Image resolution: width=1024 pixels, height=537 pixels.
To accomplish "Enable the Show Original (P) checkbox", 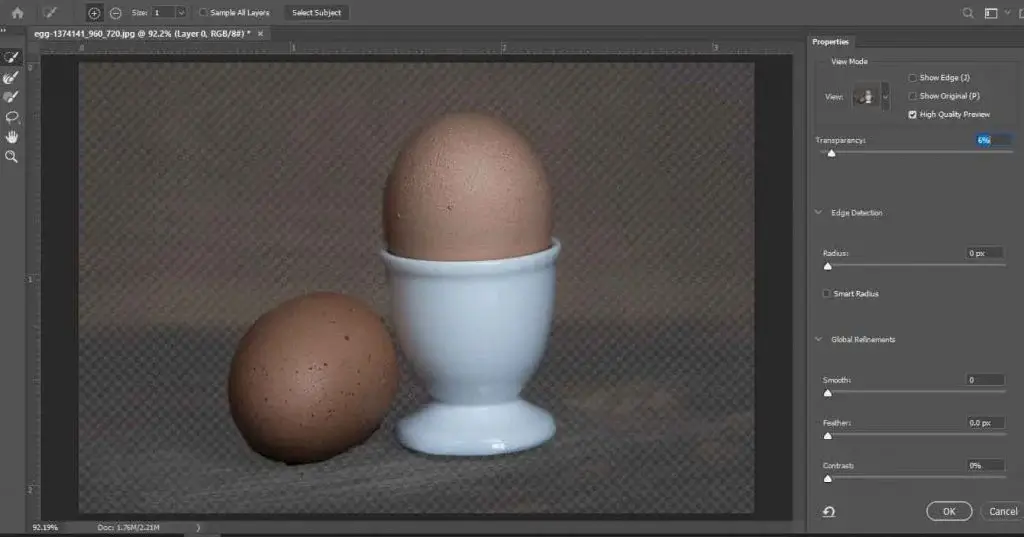I will 912,96.
